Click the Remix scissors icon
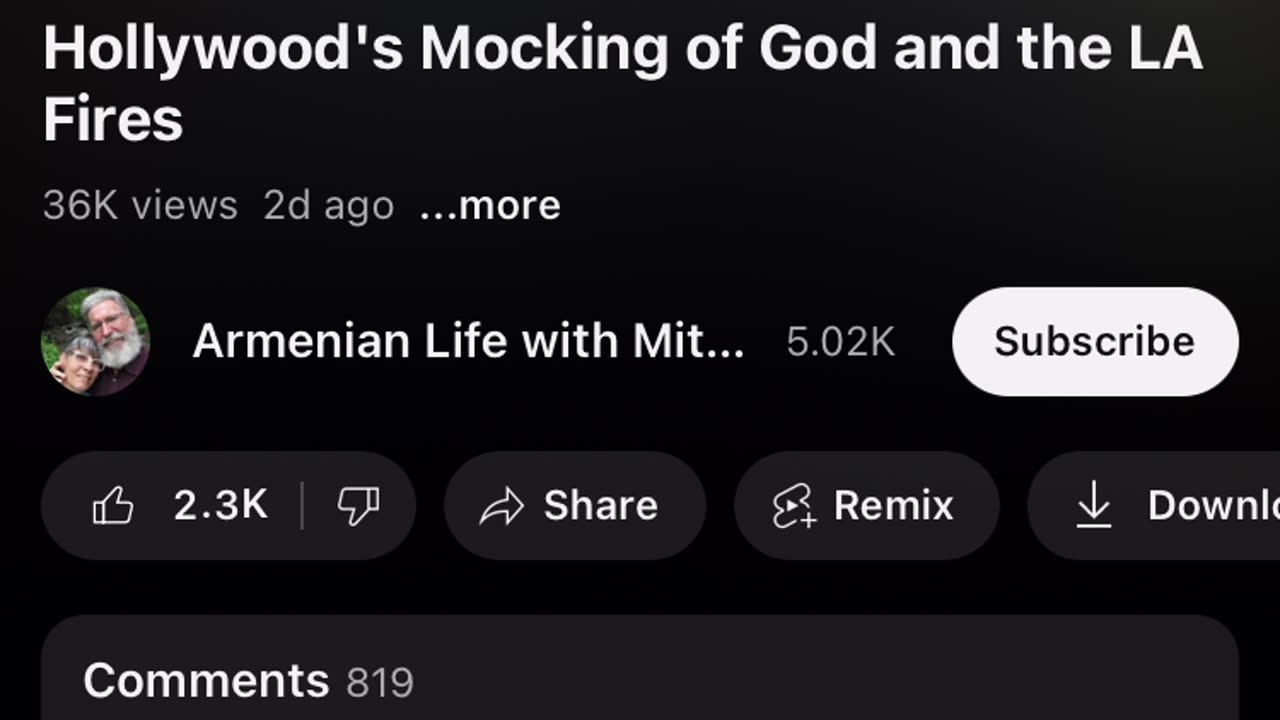The height and width of the screenshot is (720, 1280). pos(794,506)
